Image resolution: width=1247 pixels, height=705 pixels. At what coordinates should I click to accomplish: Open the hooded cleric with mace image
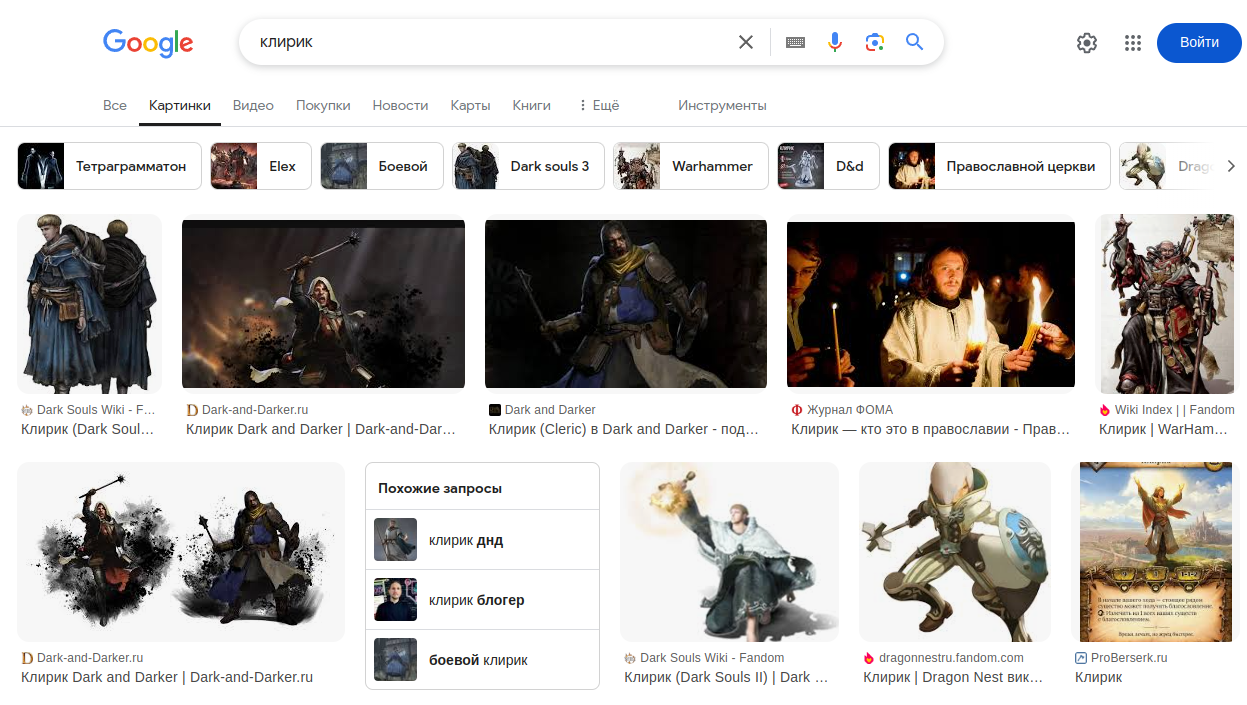click(323, 304)
